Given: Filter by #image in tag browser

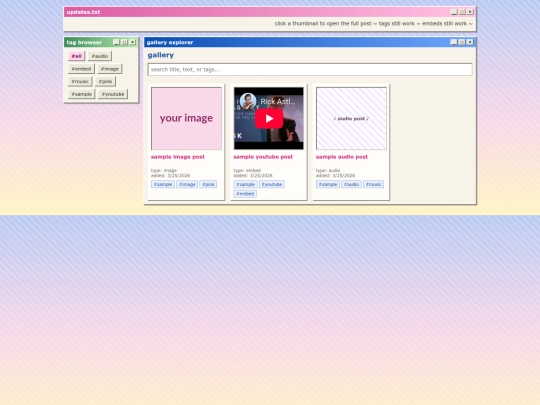Looking at the screenshot, I should pos(110,69).
